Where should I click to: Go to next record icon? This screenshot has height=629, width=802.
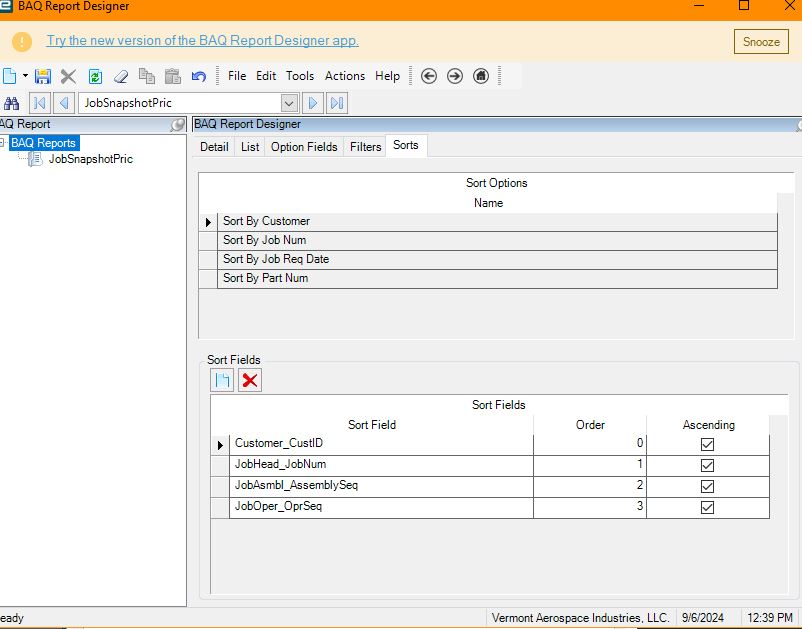click(313, 103)
